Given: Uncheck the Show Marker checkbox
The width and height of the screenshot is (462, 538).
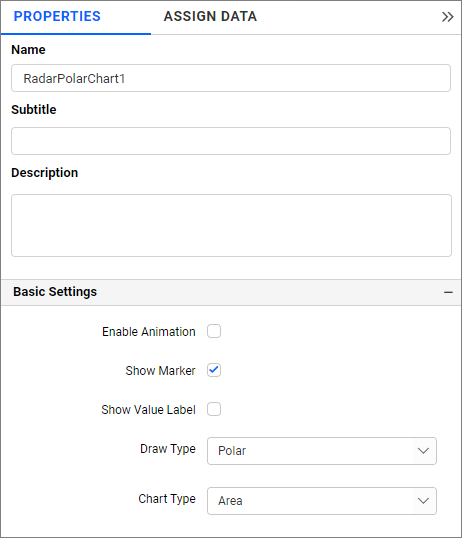Looking at the screenshot, I should tap(214, 370).
